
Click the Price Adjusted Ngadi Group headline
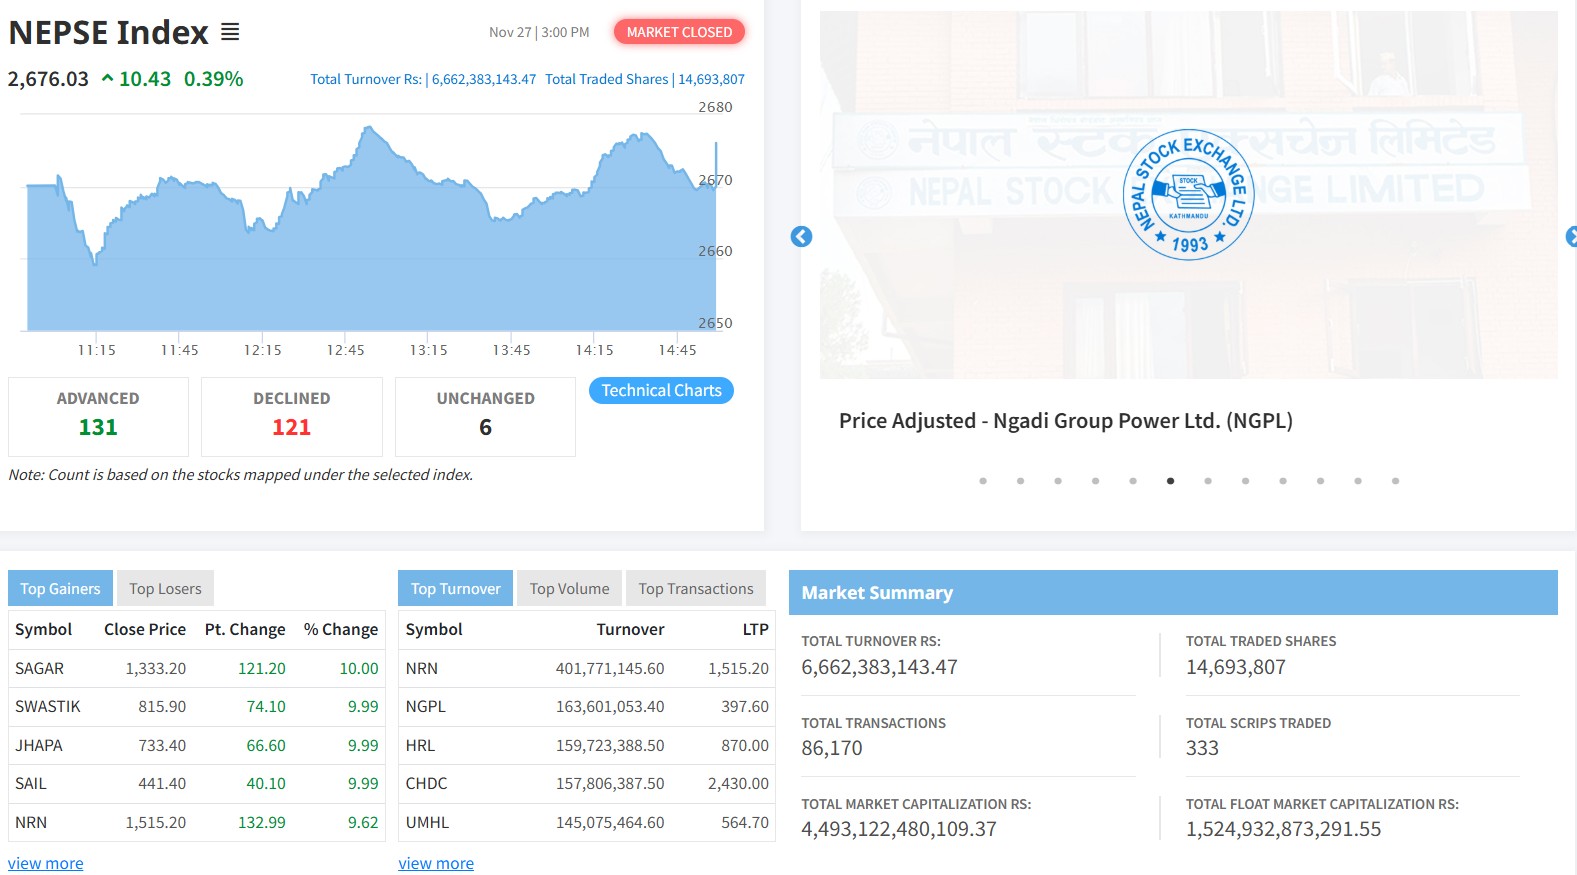click(x=1065, y=421)
